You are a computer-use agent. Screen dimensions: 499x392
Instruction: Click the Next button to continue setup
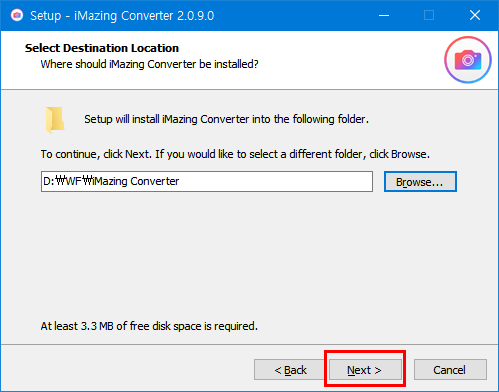pyautogui.click(x=365, y=370)
